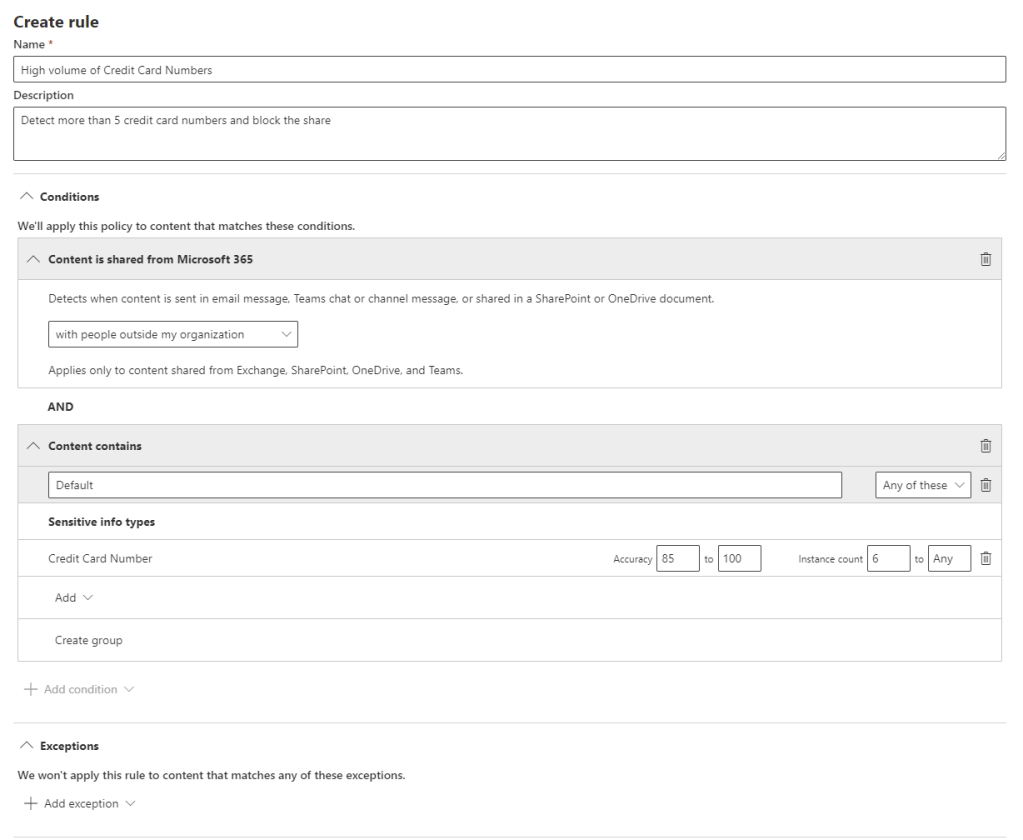This screenshot has height=840, width=1023.
Task: Click the Create group link
Action: point(88,640)
